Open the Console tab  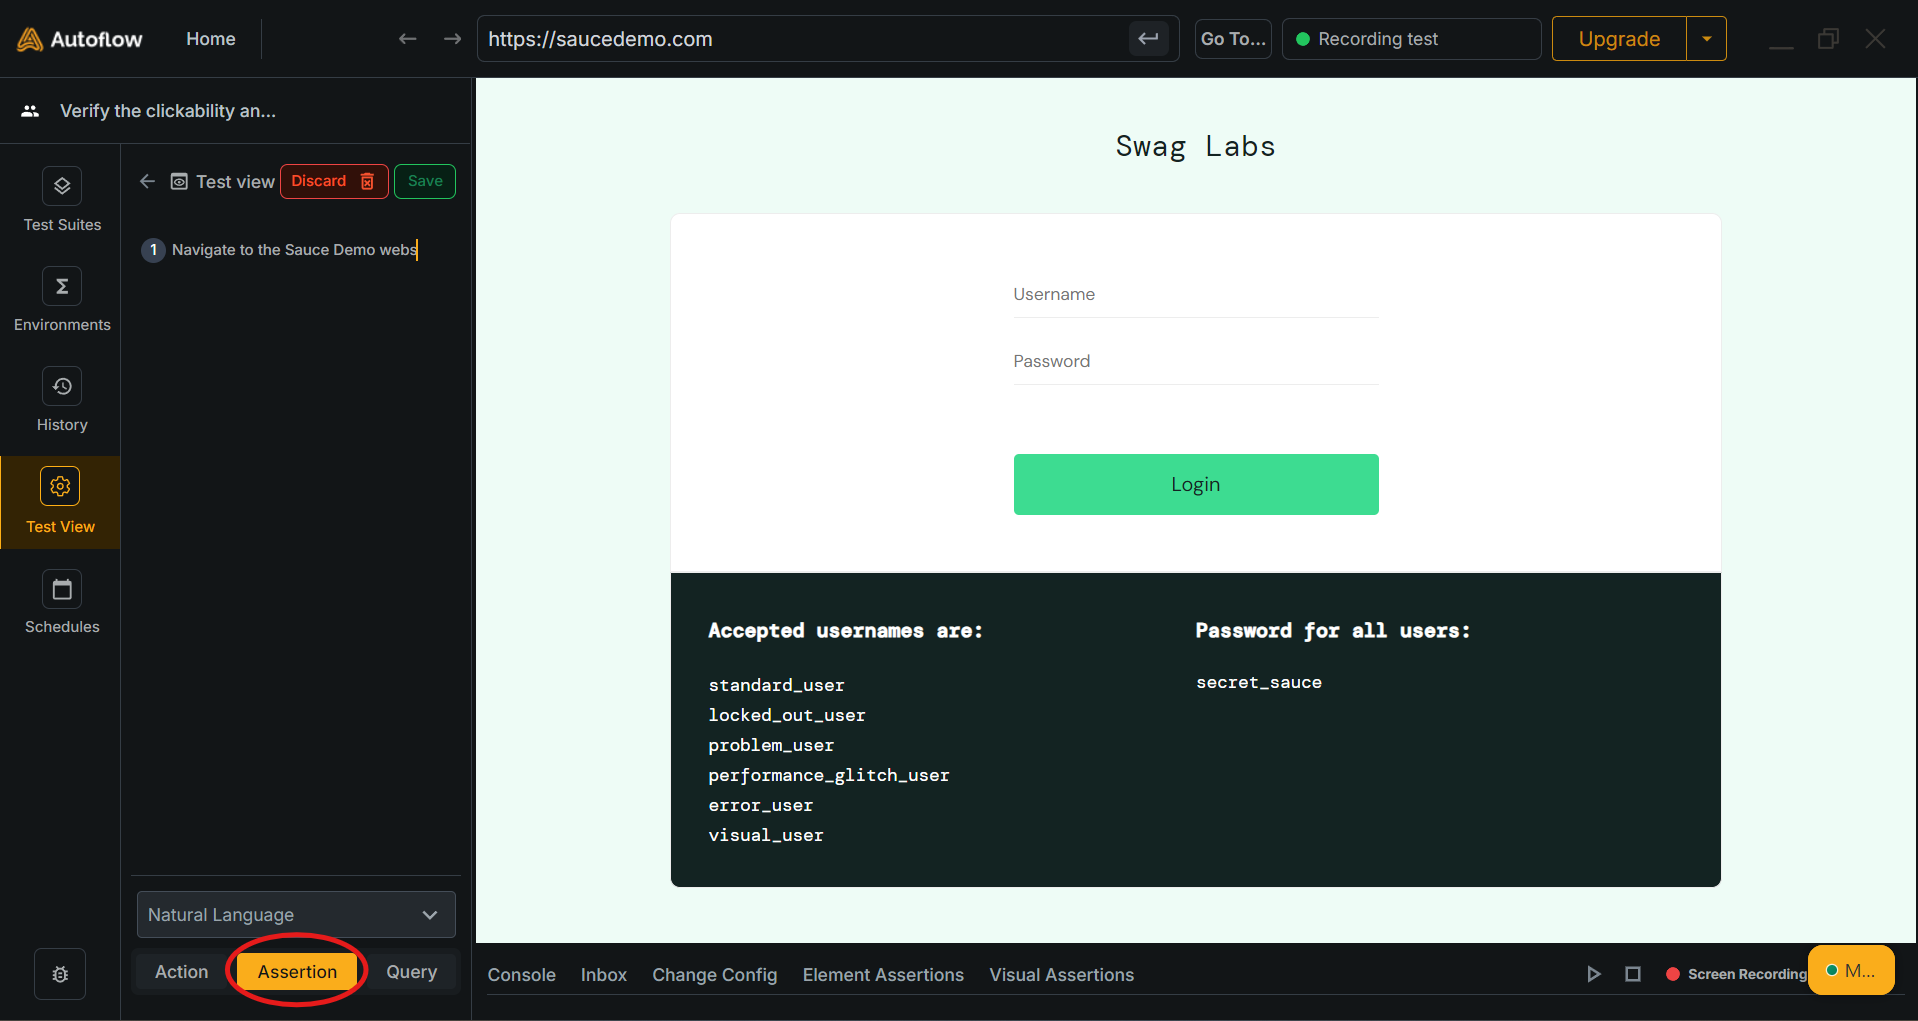(522, 975)
